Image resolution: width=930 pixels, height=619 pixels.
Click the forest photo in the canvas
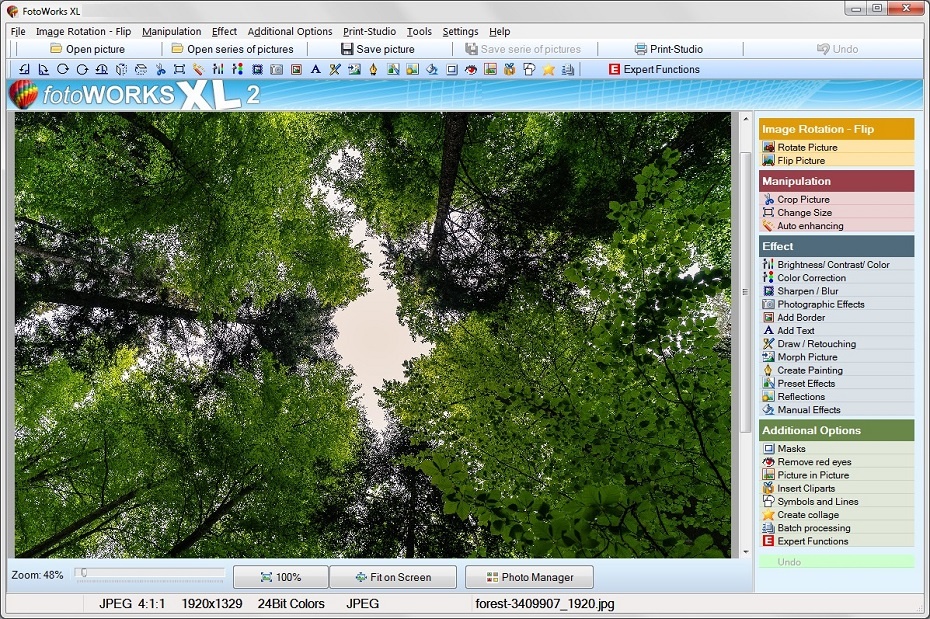tap(372, 335)
